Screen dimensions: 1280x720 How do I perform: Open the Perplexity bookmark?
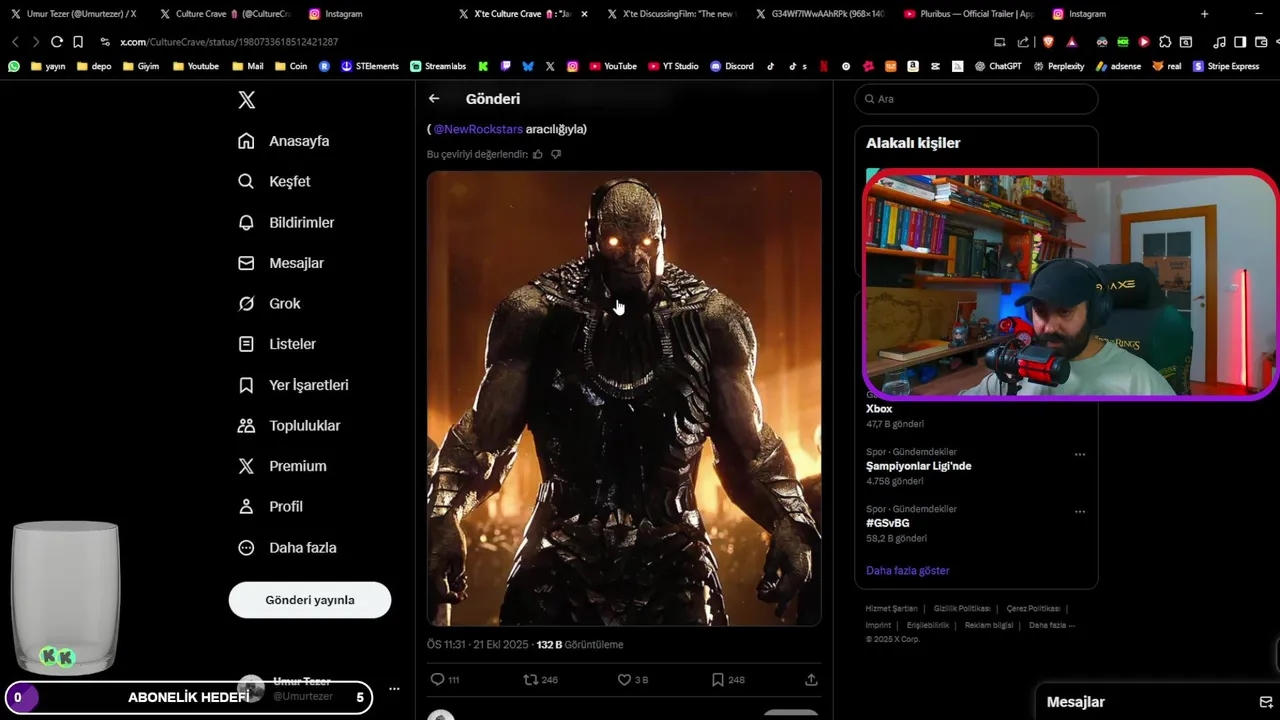pyautogui.click(x=1059, y=66)
